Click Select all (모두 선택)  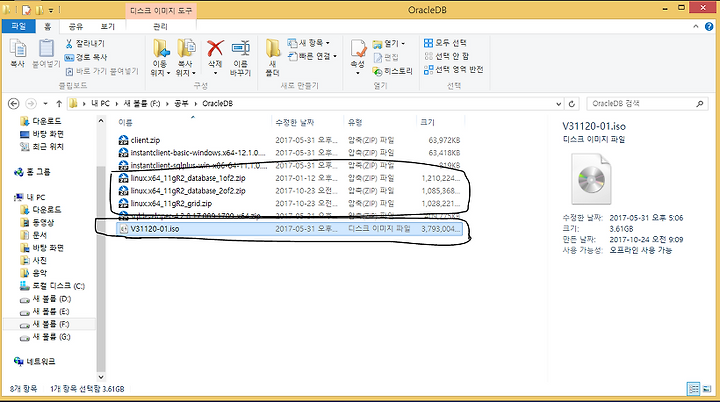coord(445,43)
